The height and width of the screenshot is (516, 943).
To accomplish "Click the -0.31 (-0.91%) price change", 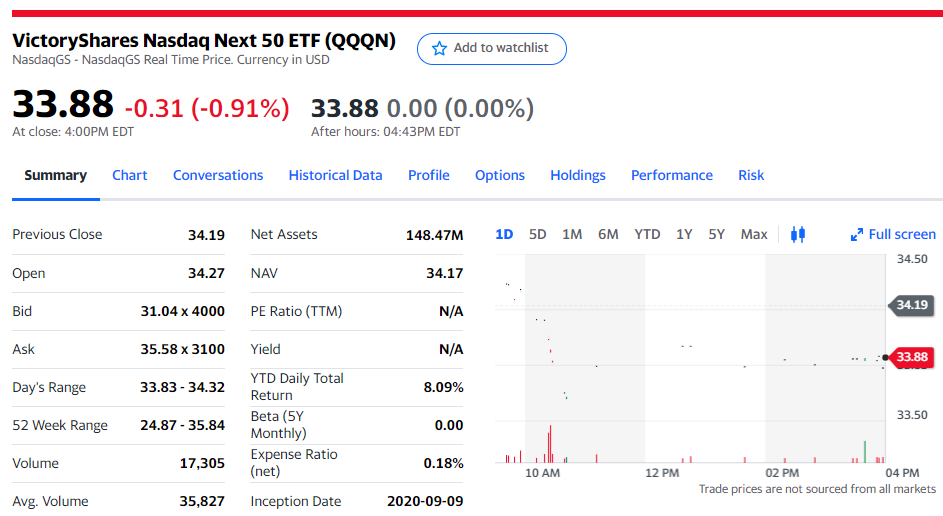I will pyautogui.click(x=207, y=108).
